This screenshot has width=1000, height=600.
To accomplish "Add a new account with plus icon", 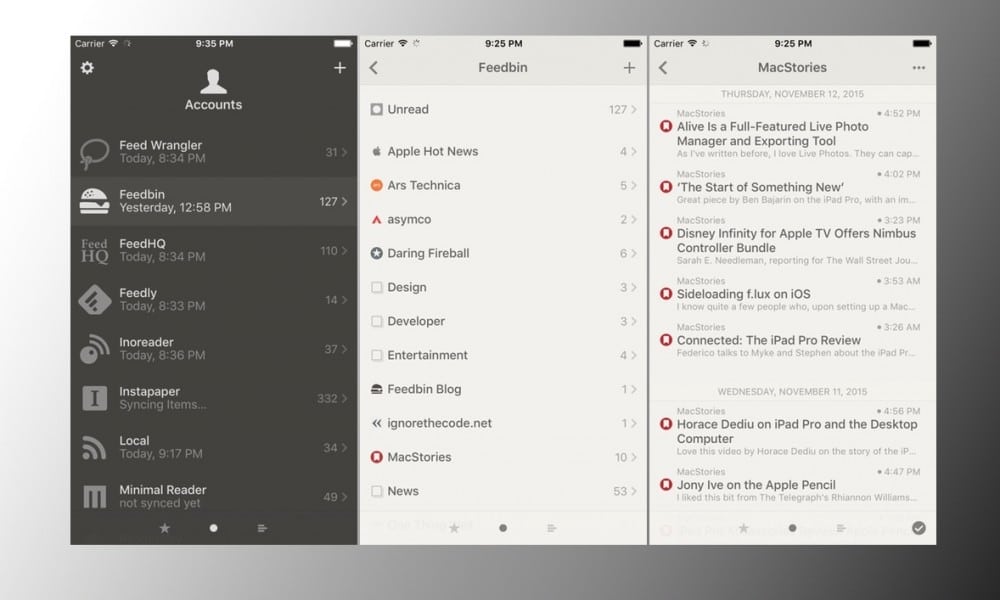I will 340,68.
